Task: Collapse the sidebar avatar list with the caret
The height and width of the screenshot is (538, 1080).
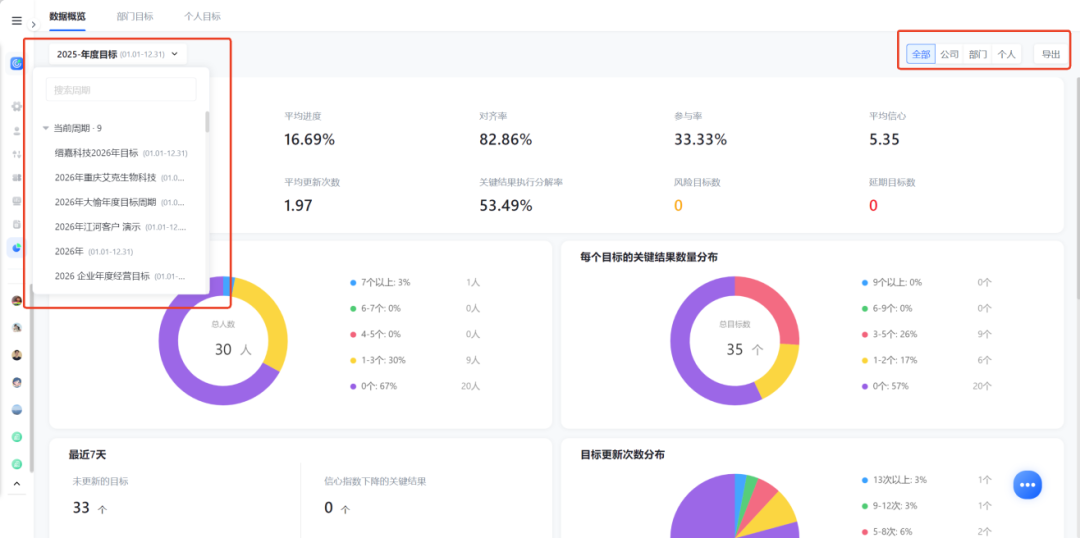Action: pyautogui.click(x=17, y=484)
